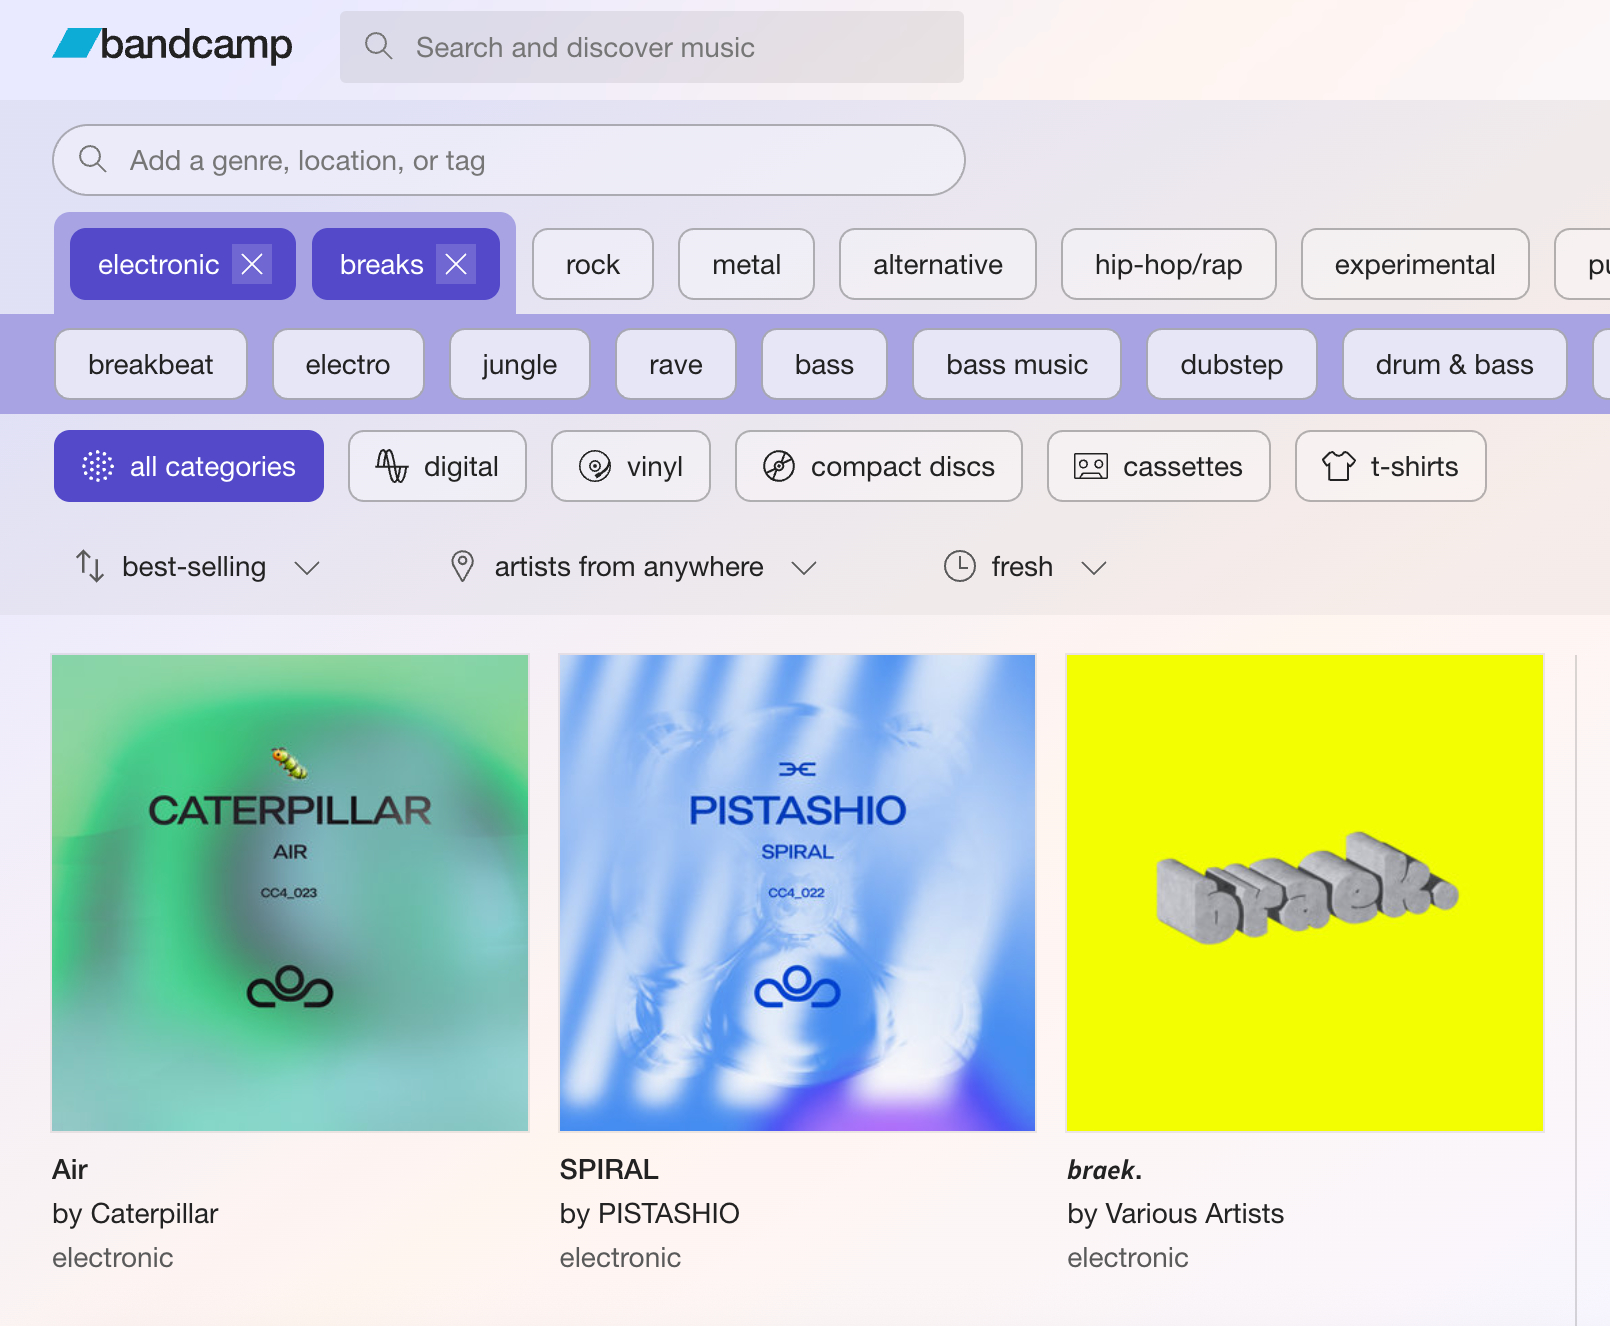The image size is (1610, 1326).
Task: Click the compact discs icon
Action: click(779, 466)
